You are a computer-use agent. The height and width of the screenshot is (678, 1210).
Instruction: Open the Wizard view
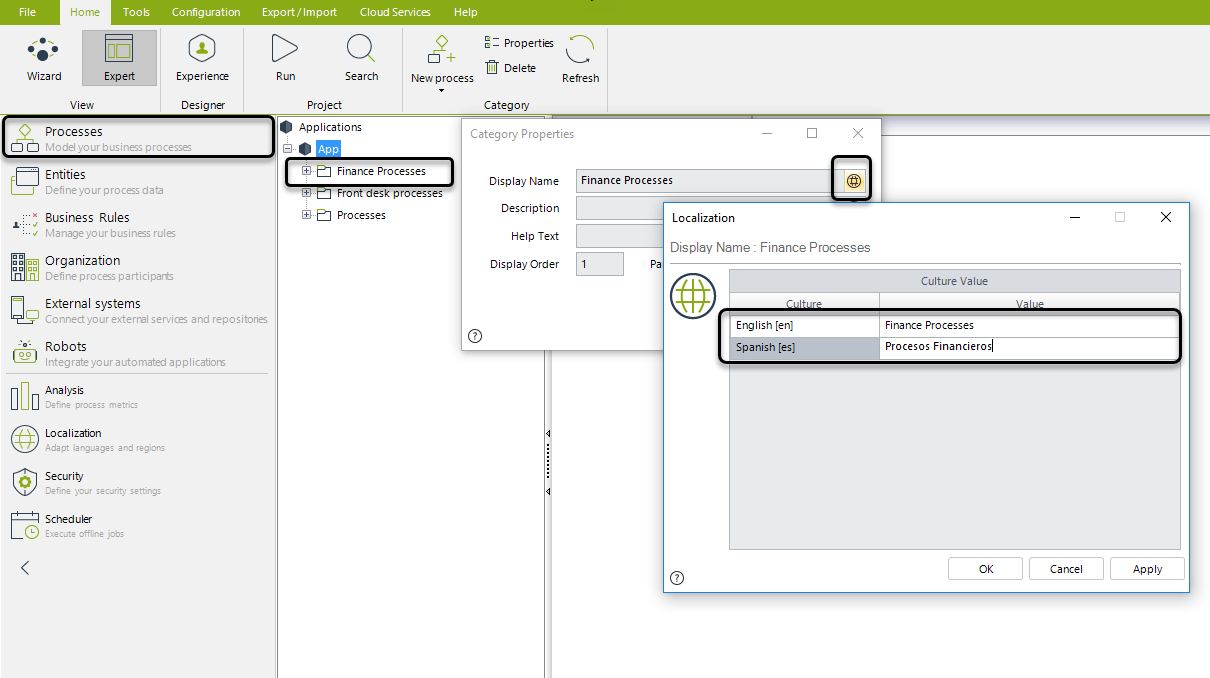coord(43,58)
